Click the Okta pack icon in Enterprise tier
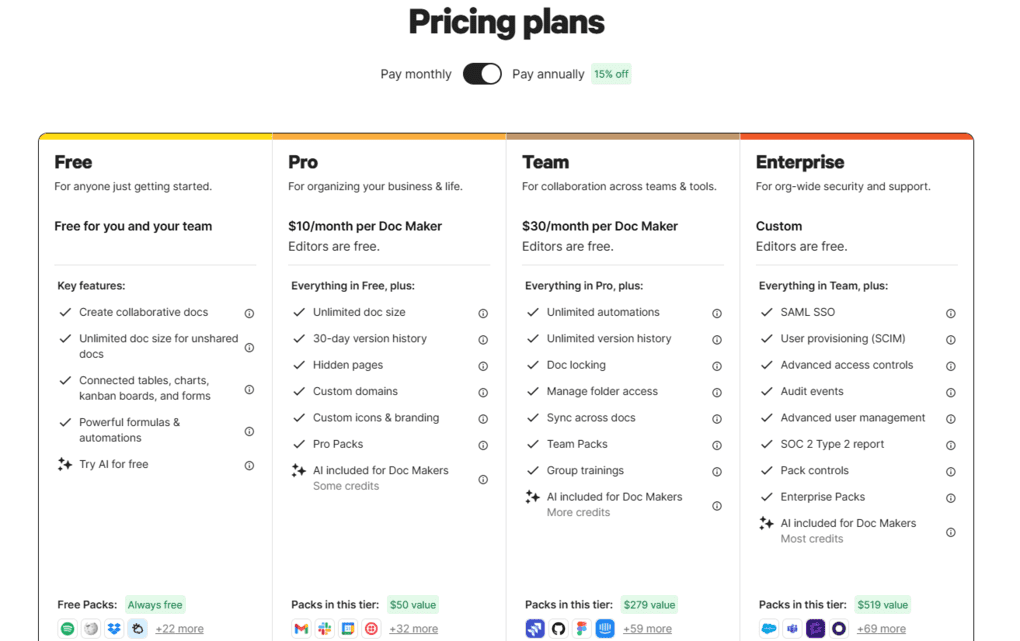Viewport: 1020px width, 641px height. click(838, 628)
